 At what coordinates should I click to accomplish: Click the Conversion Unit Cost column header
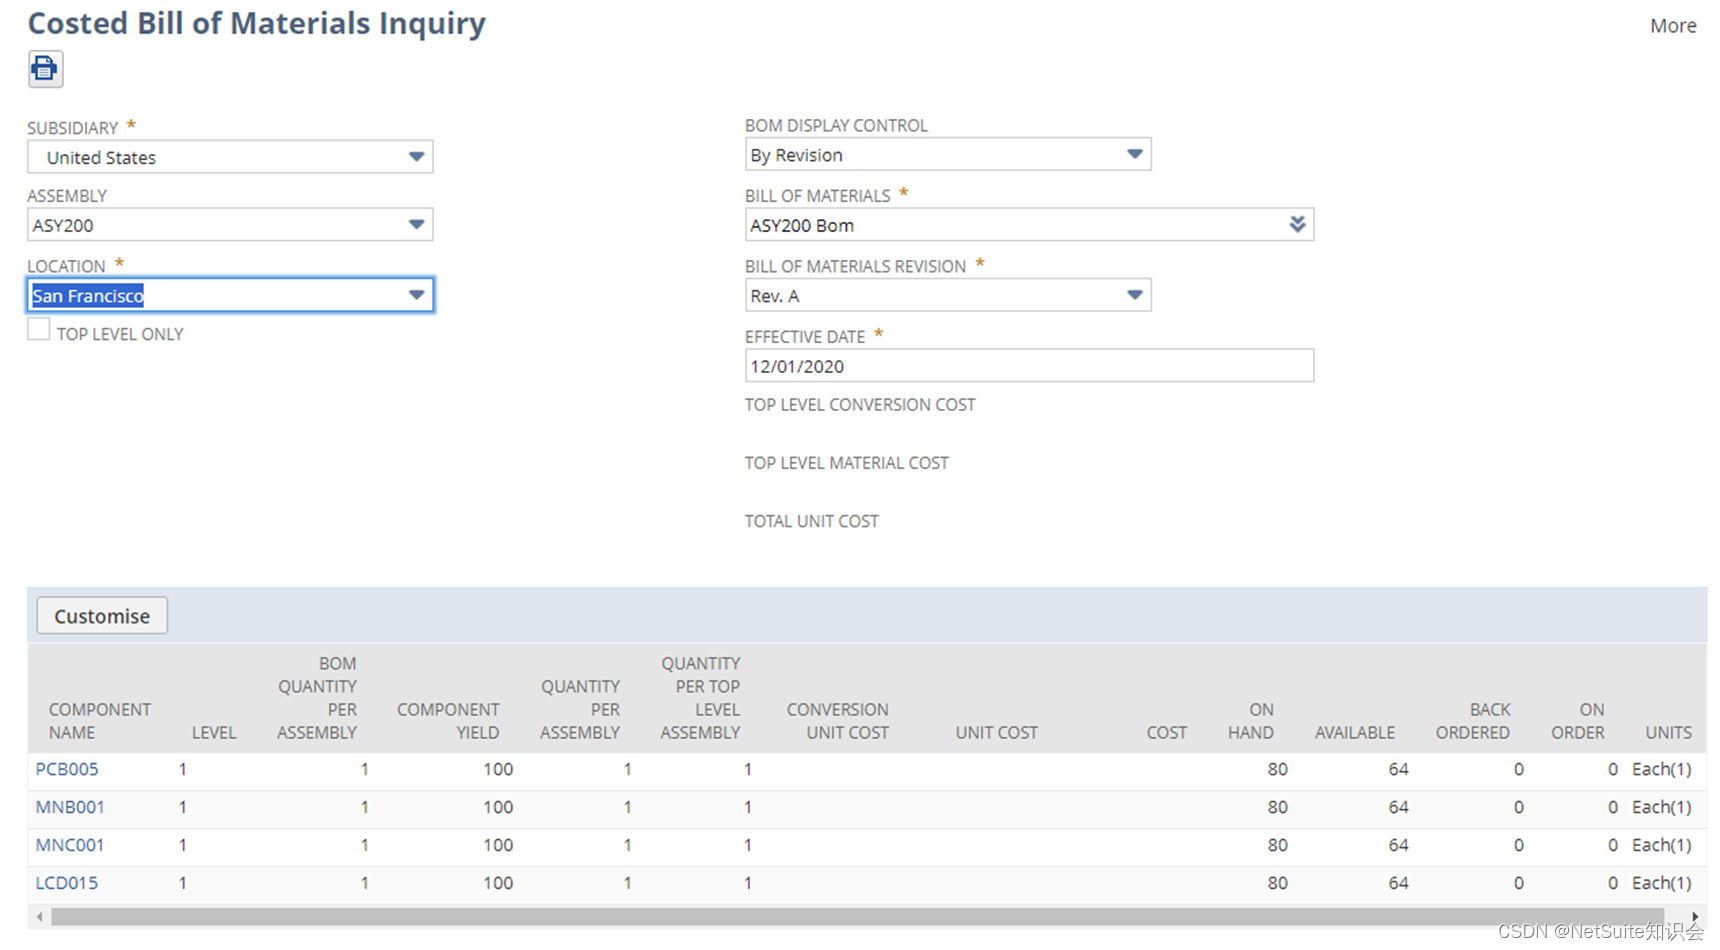(x=837, y=721)
